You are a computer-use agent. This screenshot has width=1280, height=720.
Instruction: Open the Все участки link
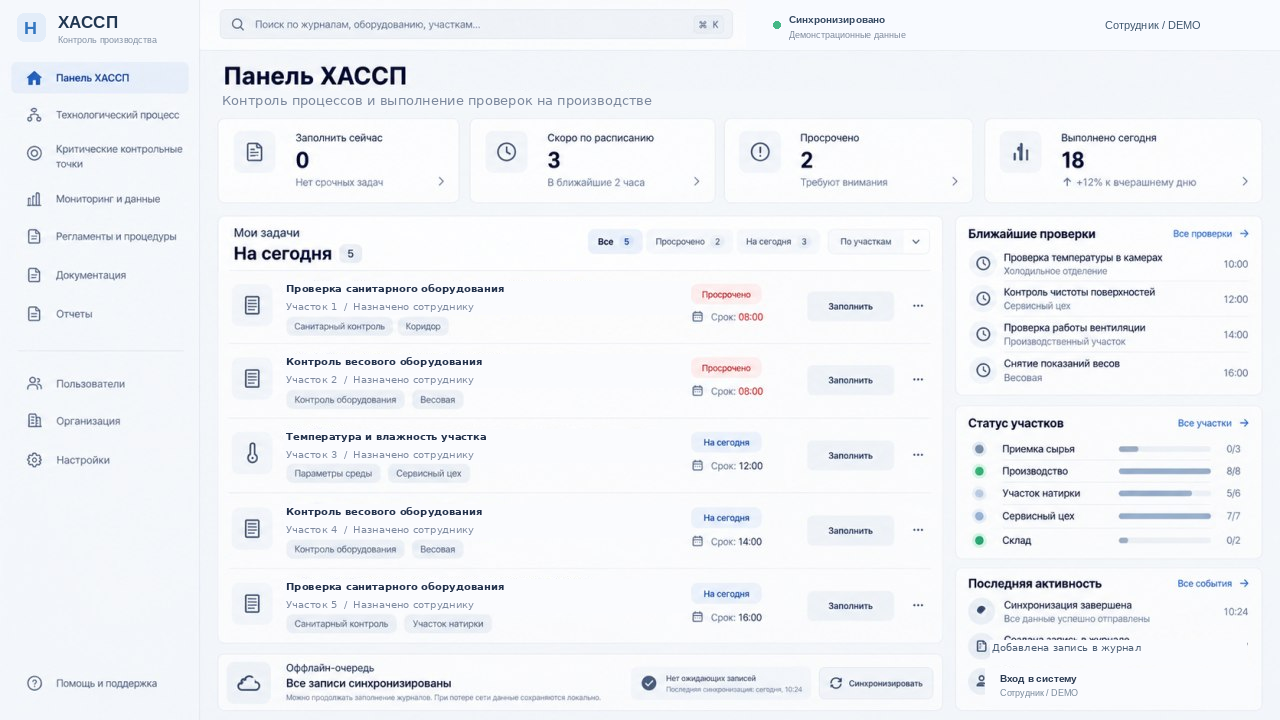point(1213,423)
